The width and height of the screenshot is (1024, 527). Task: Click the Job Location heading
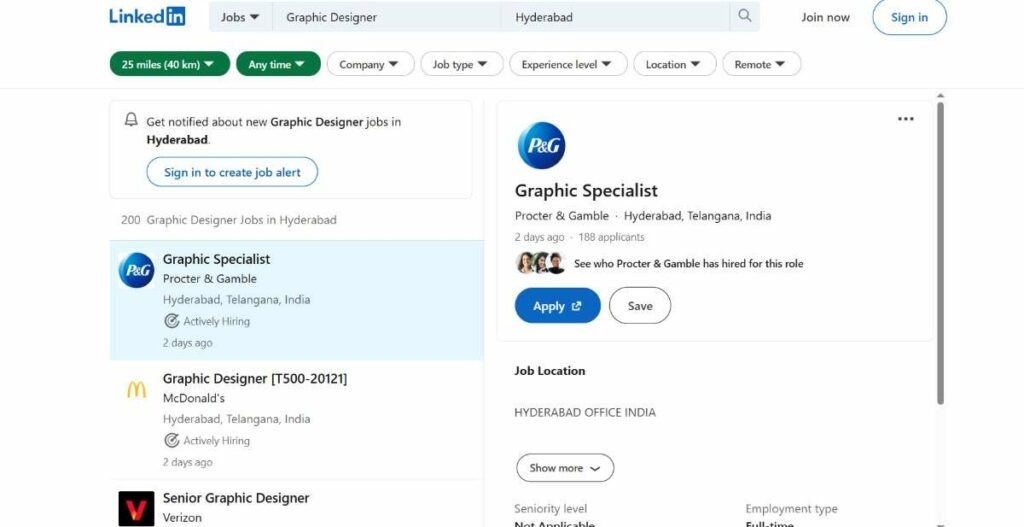click(x=549, y=371)
